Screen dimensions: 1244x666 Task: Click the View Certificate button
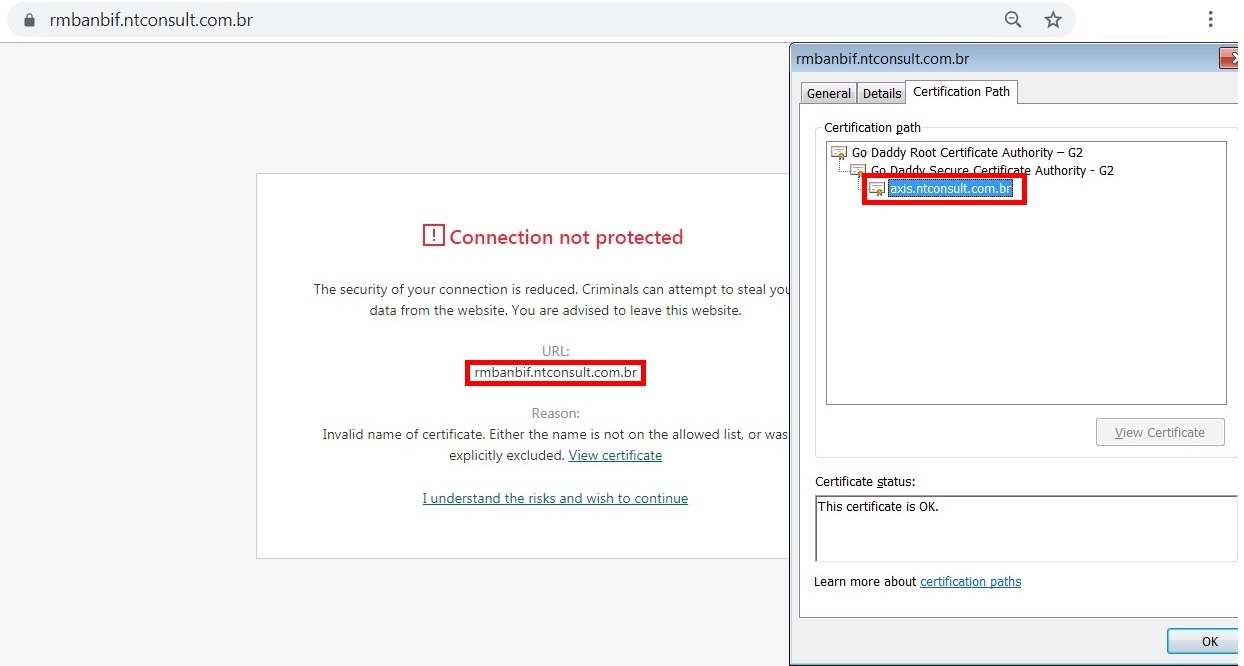(1160, 433)
